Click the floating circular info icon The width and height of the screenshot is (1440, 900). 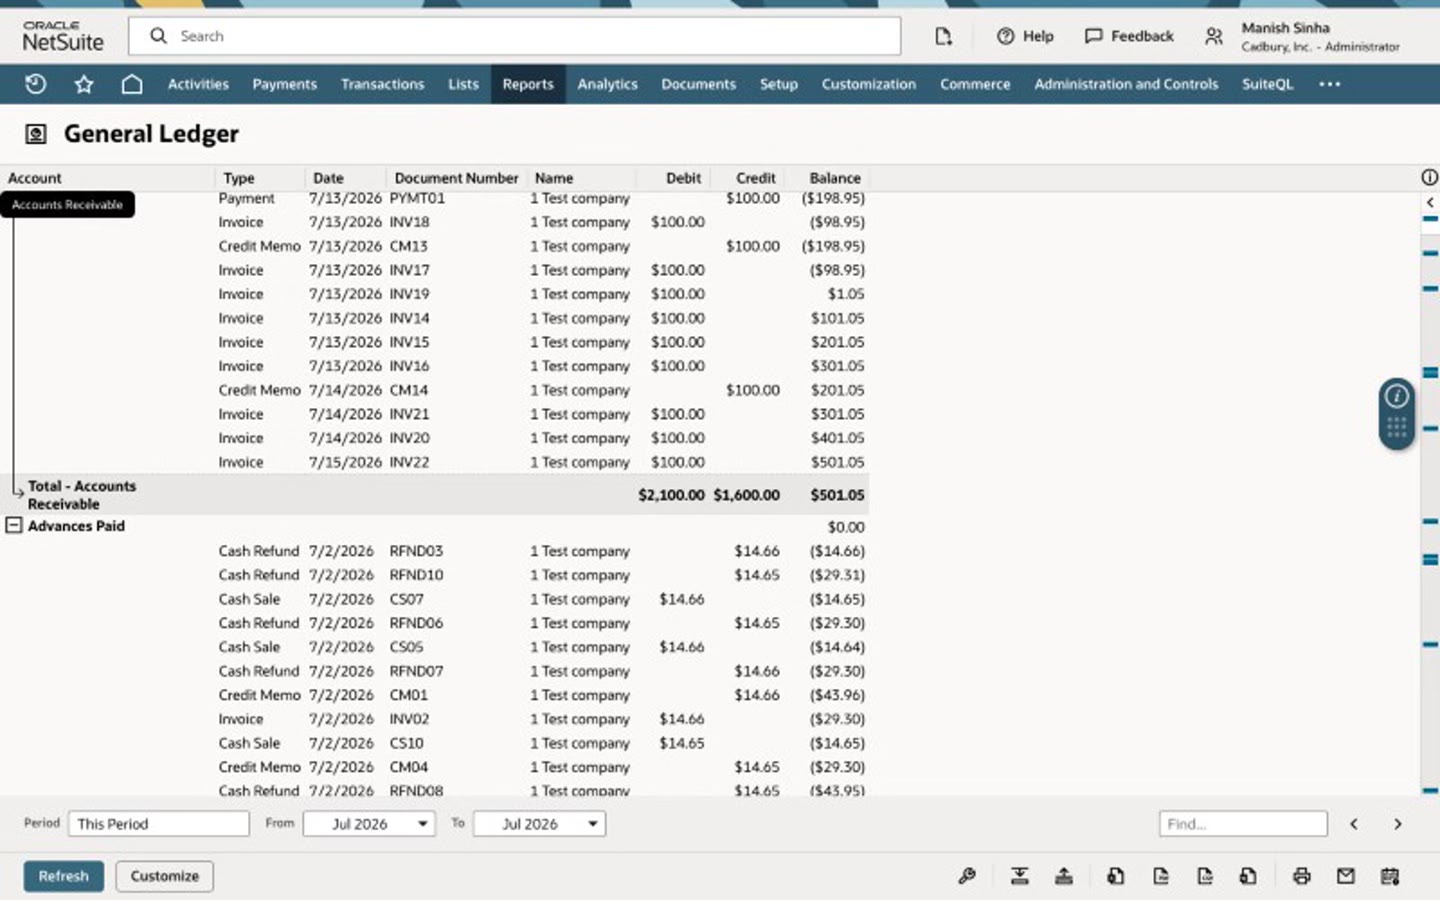point(1397,396)
